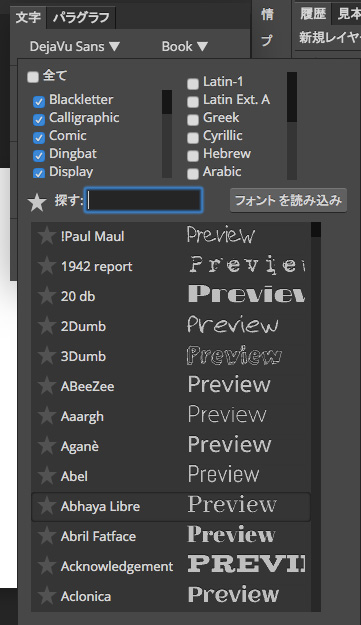The image size is (361, 625).
Task: Click star beside Aclonica font
Action: 46,596
